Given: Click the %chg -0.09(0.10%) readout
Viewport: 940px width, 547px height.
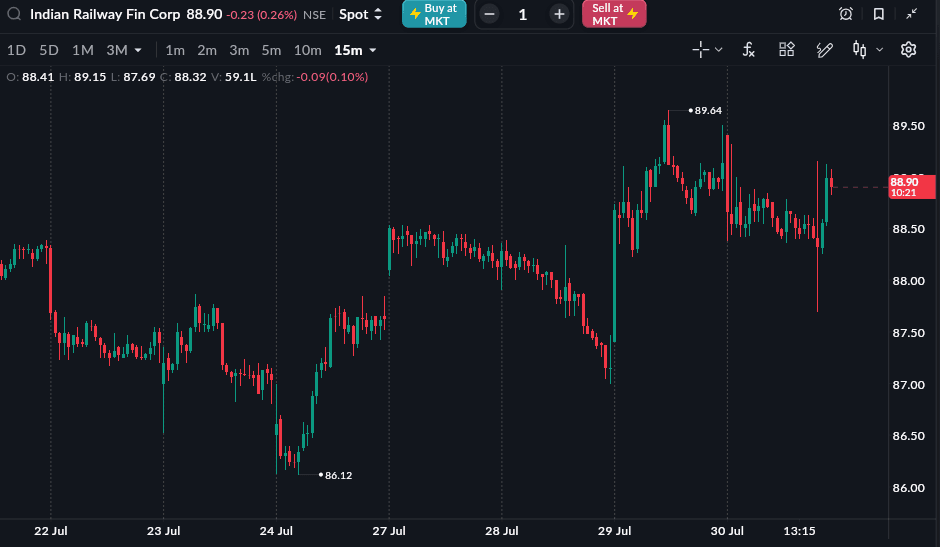Looking at the screenshot, I should 315,77.
